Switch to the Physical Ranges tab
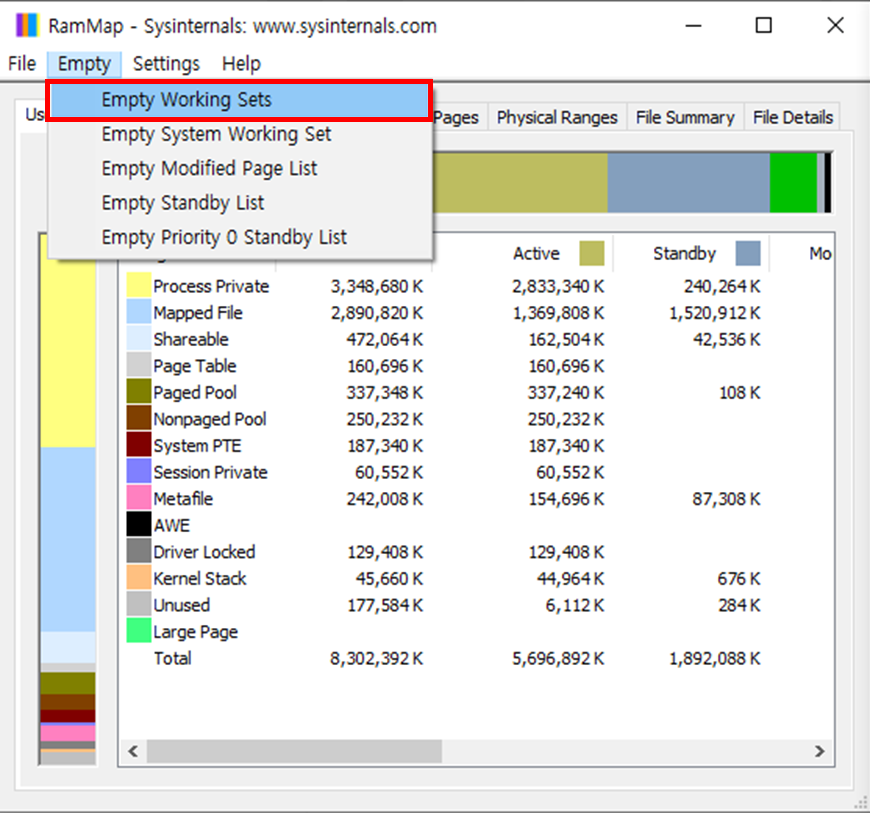Image resolution: width=870 pixels, height=813 pixels. [557, 118]
